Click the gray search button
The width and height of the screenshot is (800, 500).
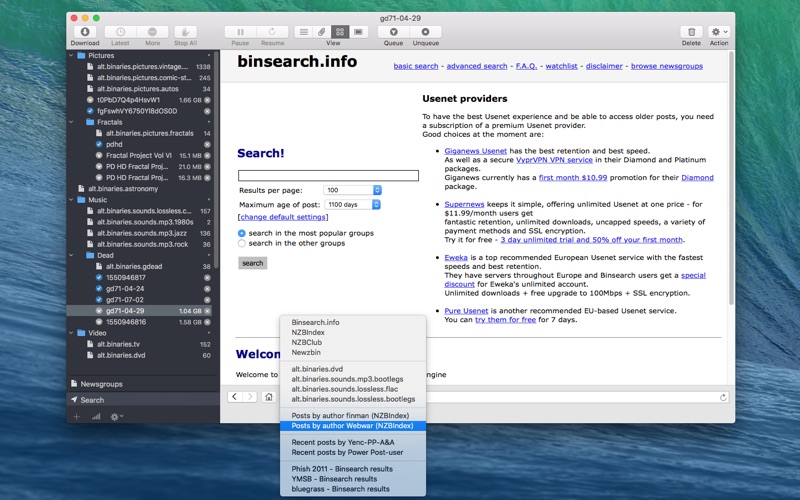point(253,263)
